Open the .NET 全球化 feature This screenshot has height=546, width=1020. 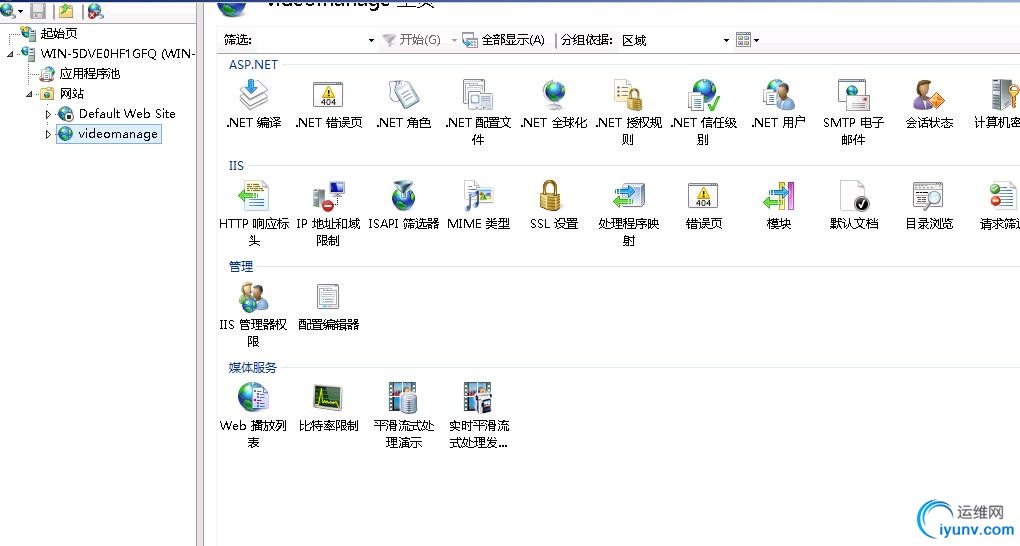coord(554,104)
